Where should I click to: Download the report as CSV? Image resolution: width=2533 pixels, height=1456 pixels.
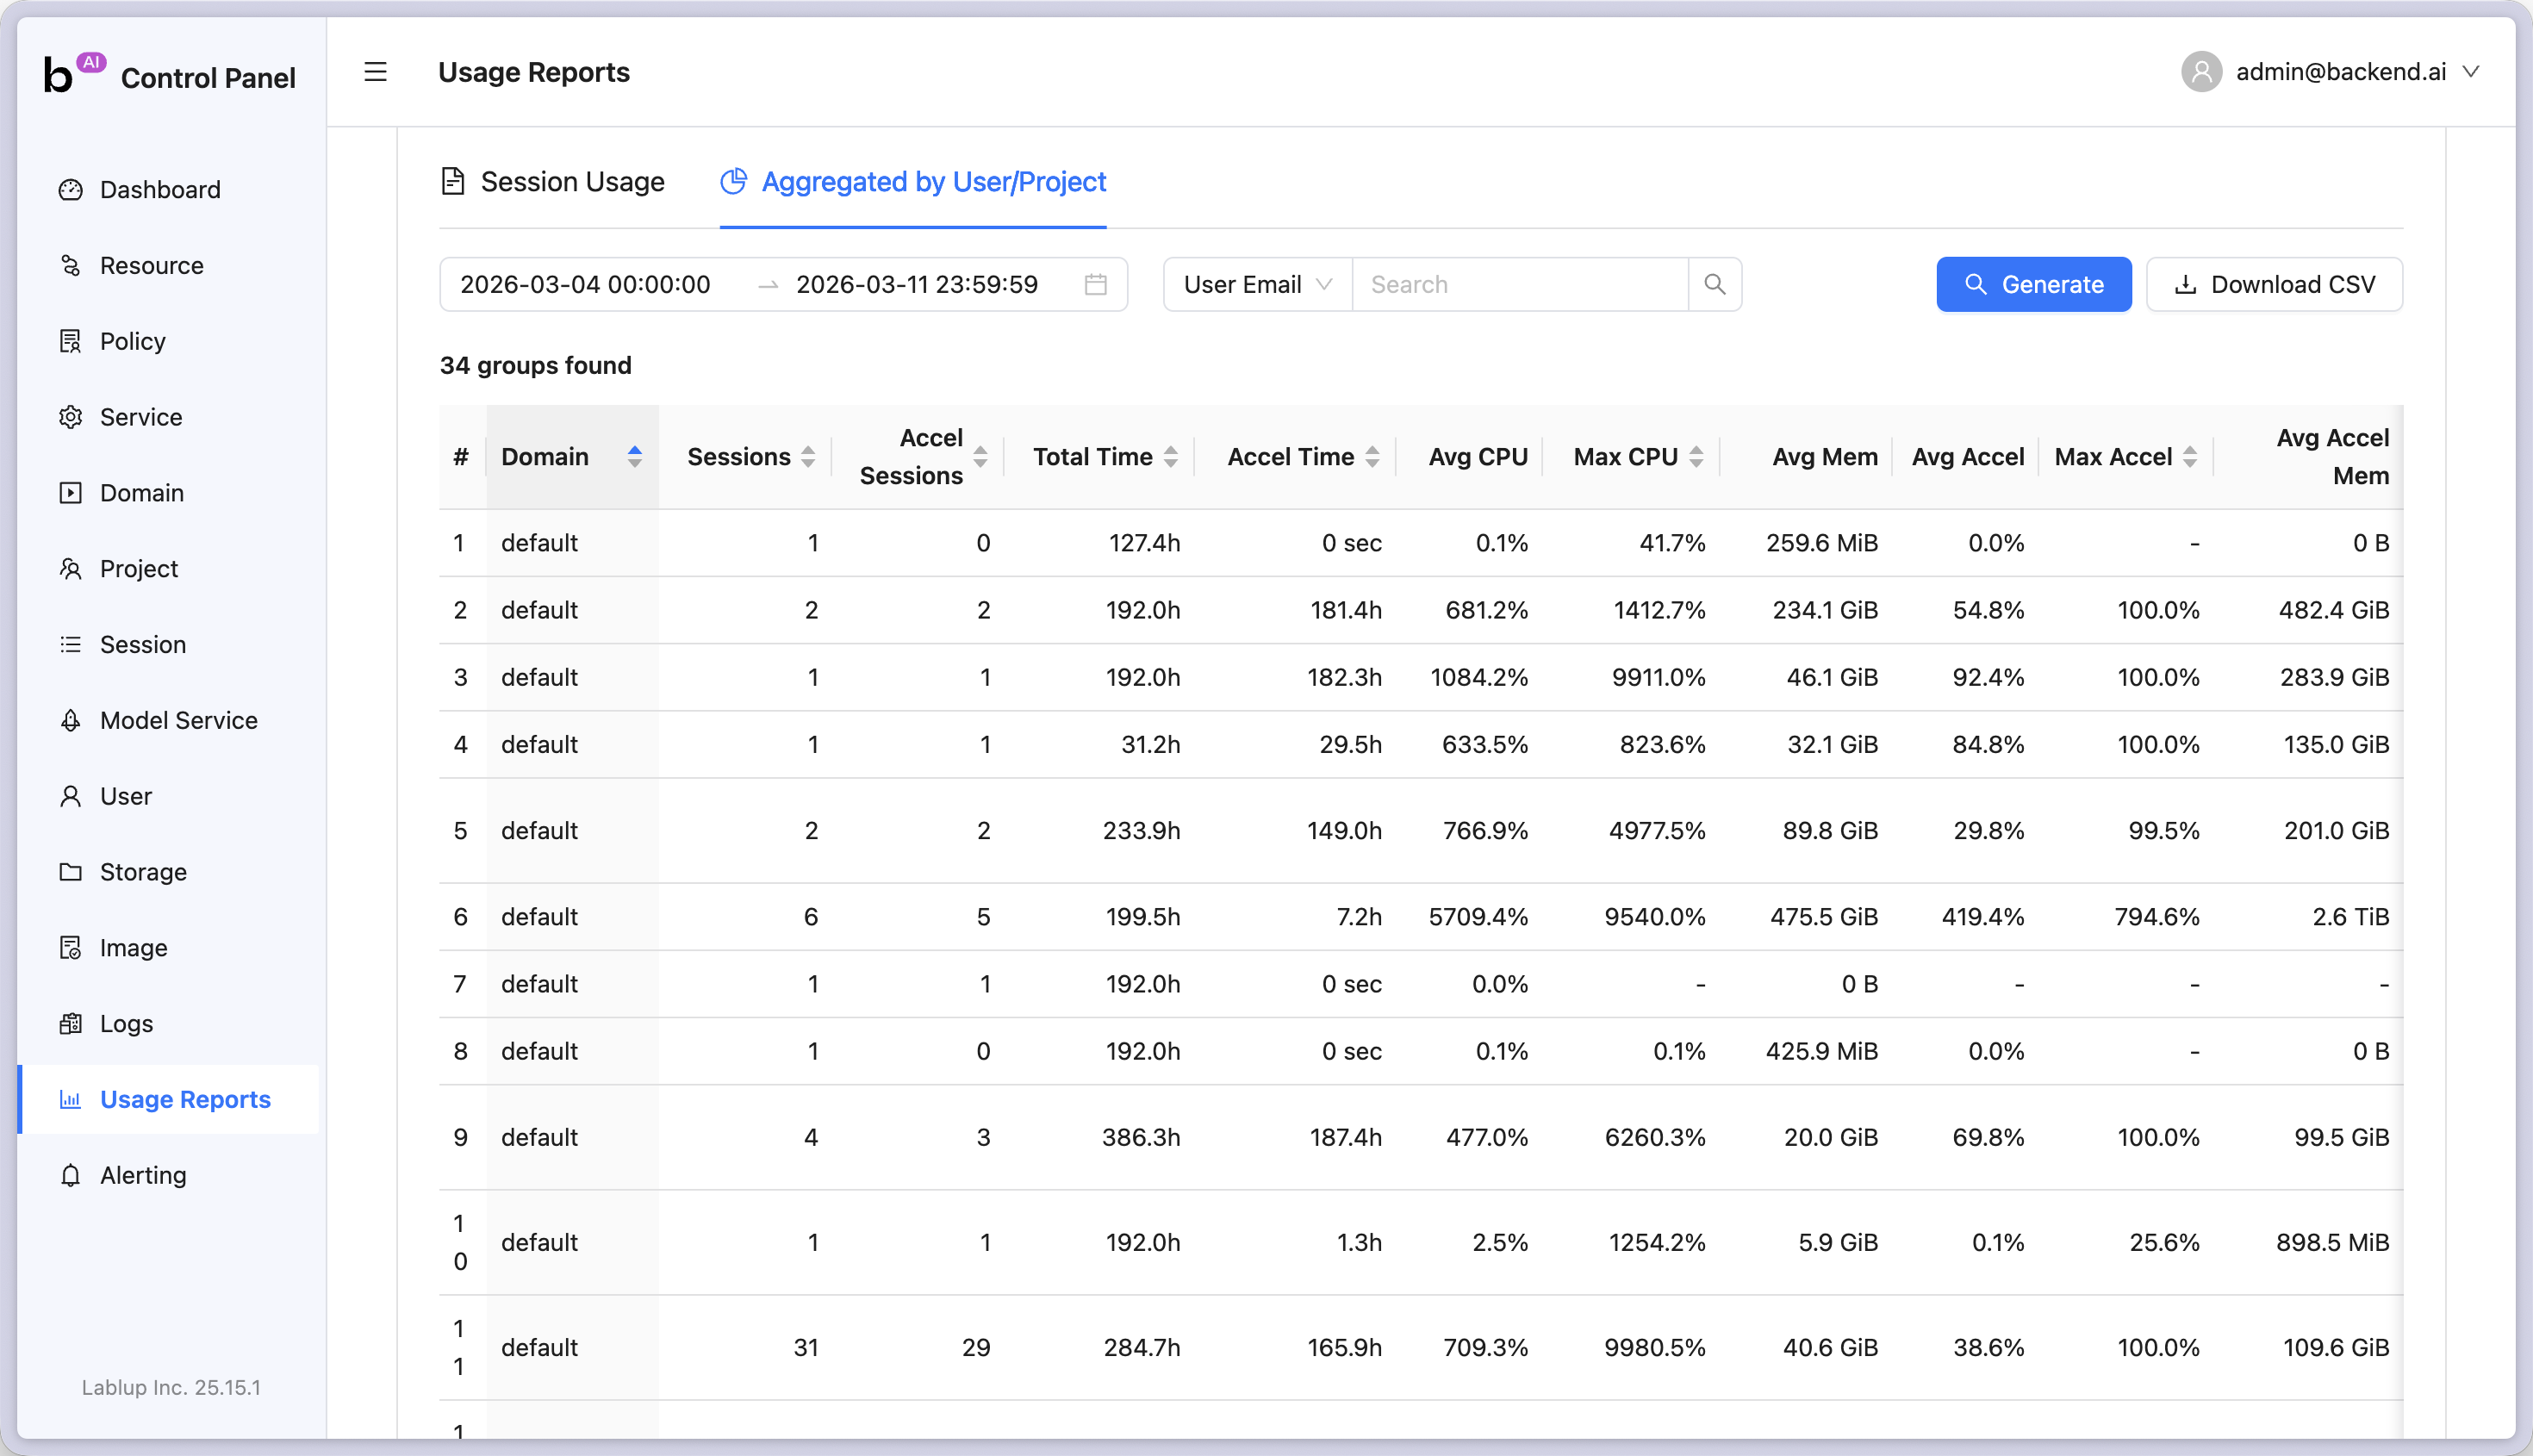(x=2274, y=284)
